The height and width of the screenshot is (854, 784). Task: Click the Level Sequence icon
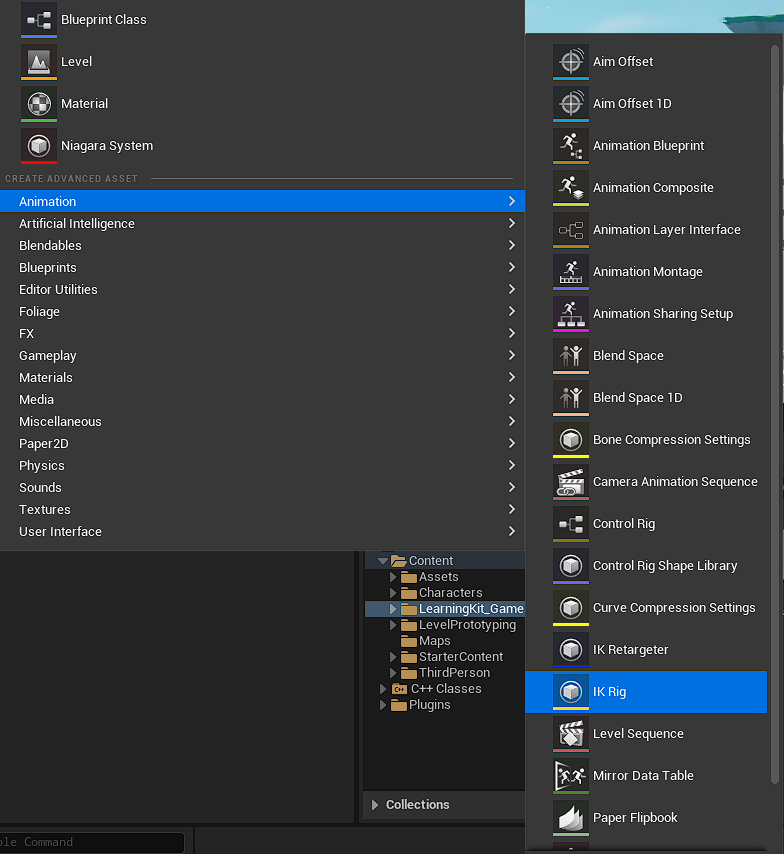tap(570, 733)
